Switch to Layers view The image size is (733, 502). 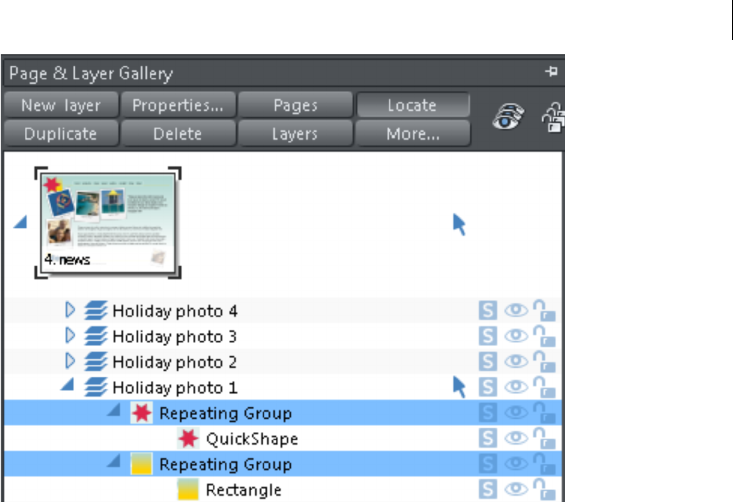pyautogui.click(x=295, y=134)
